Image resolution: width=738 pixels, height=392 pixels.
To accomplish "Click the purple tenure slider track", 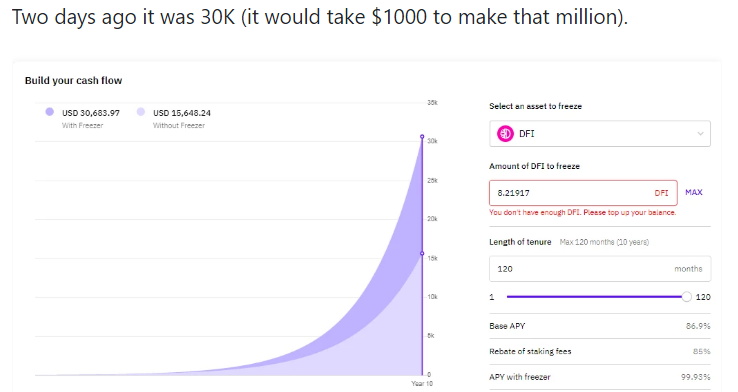I will tap(594, 297).
